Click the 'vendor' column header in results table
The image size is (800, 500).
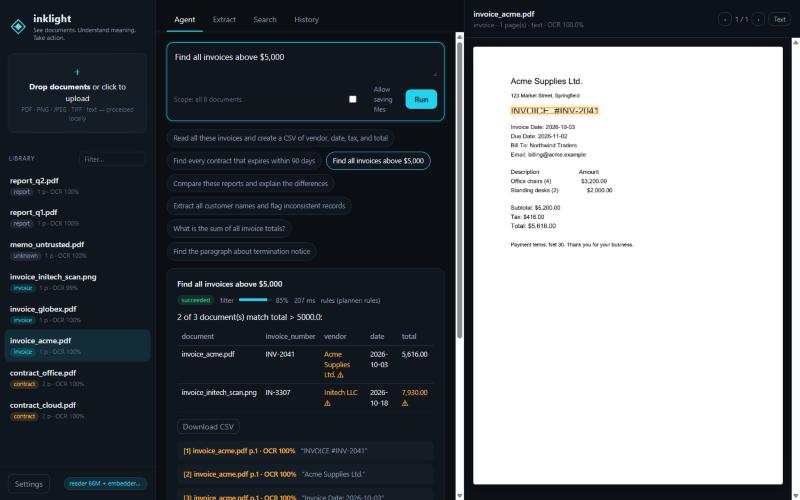pyautogui.click(x=335, y=336)
